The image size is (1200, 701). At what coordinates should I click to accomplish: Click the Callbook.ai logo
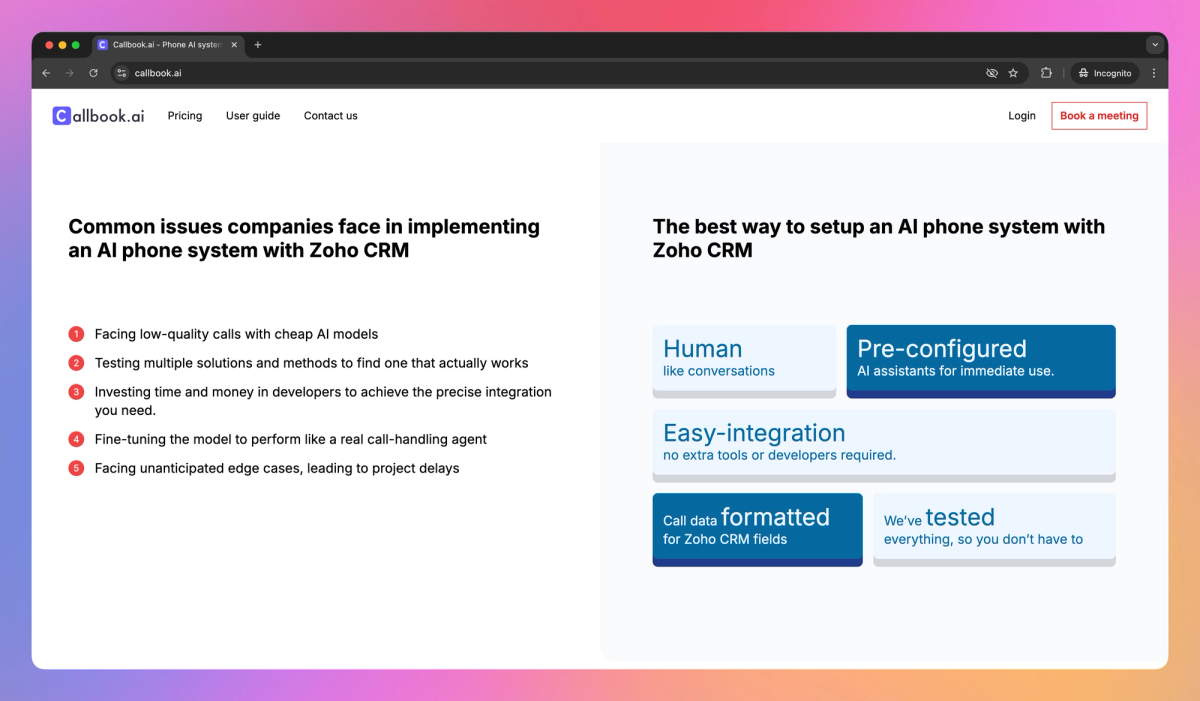[98, 116]
